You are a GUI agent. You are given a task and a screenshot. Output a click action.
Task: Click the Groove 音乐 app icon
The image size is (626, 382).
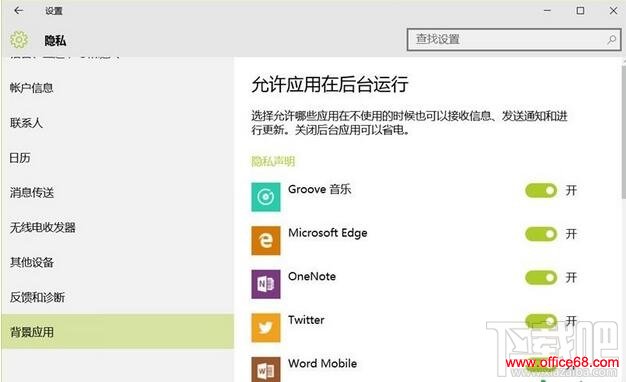pyautogui.click(x=265, y=197)
